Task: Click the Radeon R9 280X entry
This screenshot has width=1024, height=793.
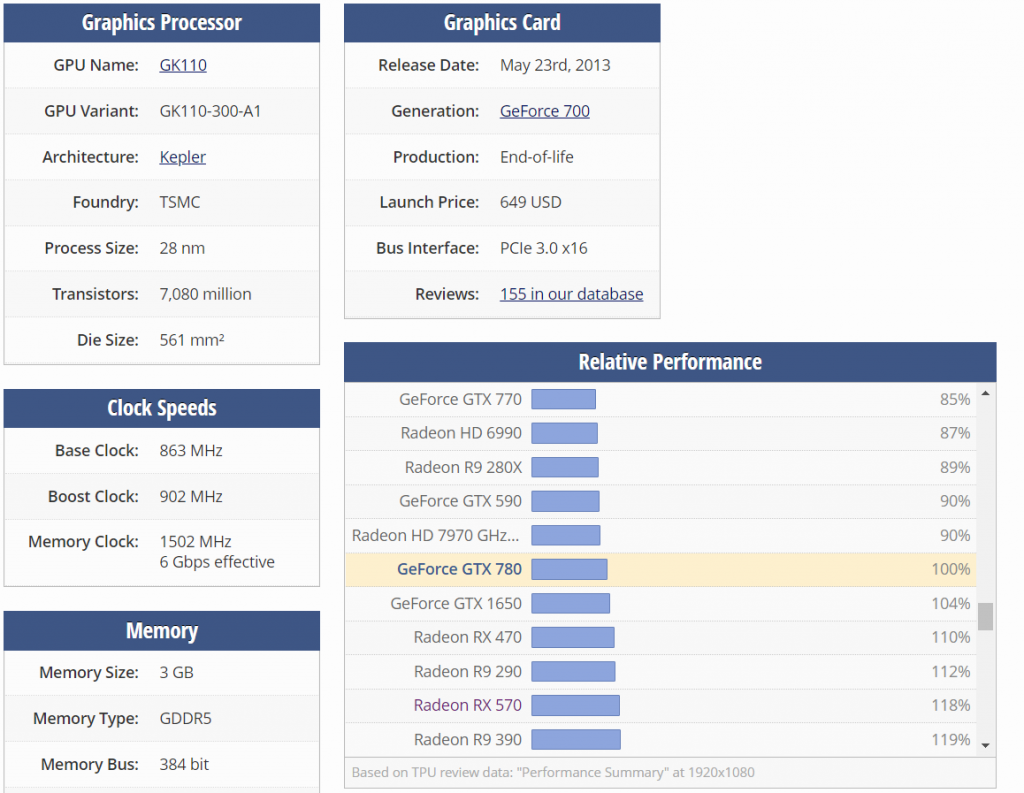Action: (x=463, y=467)
